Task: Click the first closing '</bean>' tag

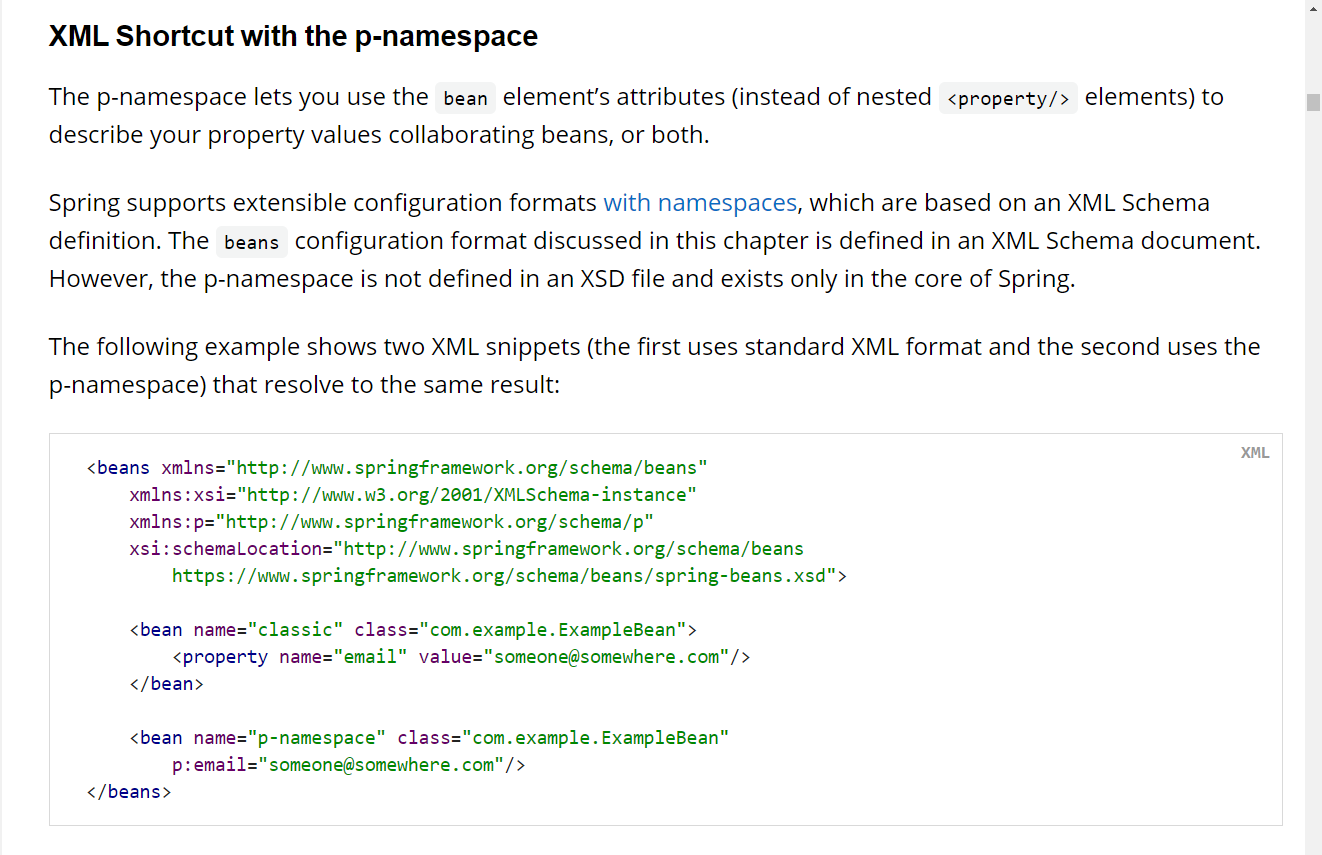Action: tap(166, 684)
